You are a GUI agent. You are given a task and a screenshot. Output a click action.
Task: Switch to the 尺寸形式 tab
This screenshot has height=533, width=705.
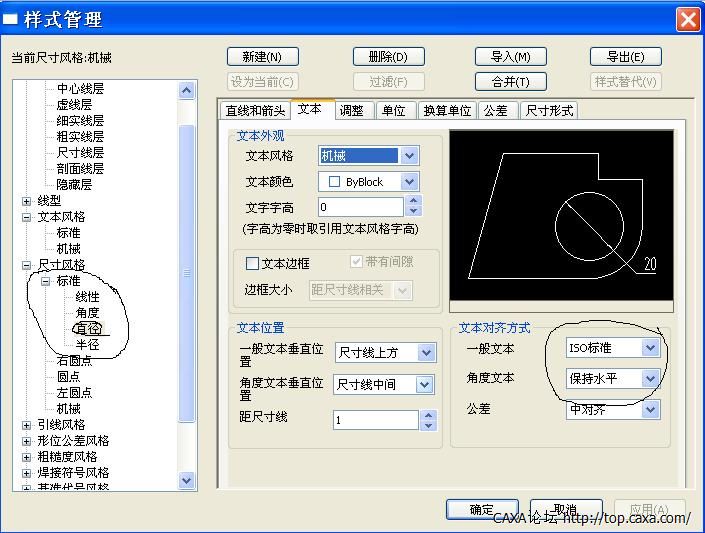(x=549, y=111)
